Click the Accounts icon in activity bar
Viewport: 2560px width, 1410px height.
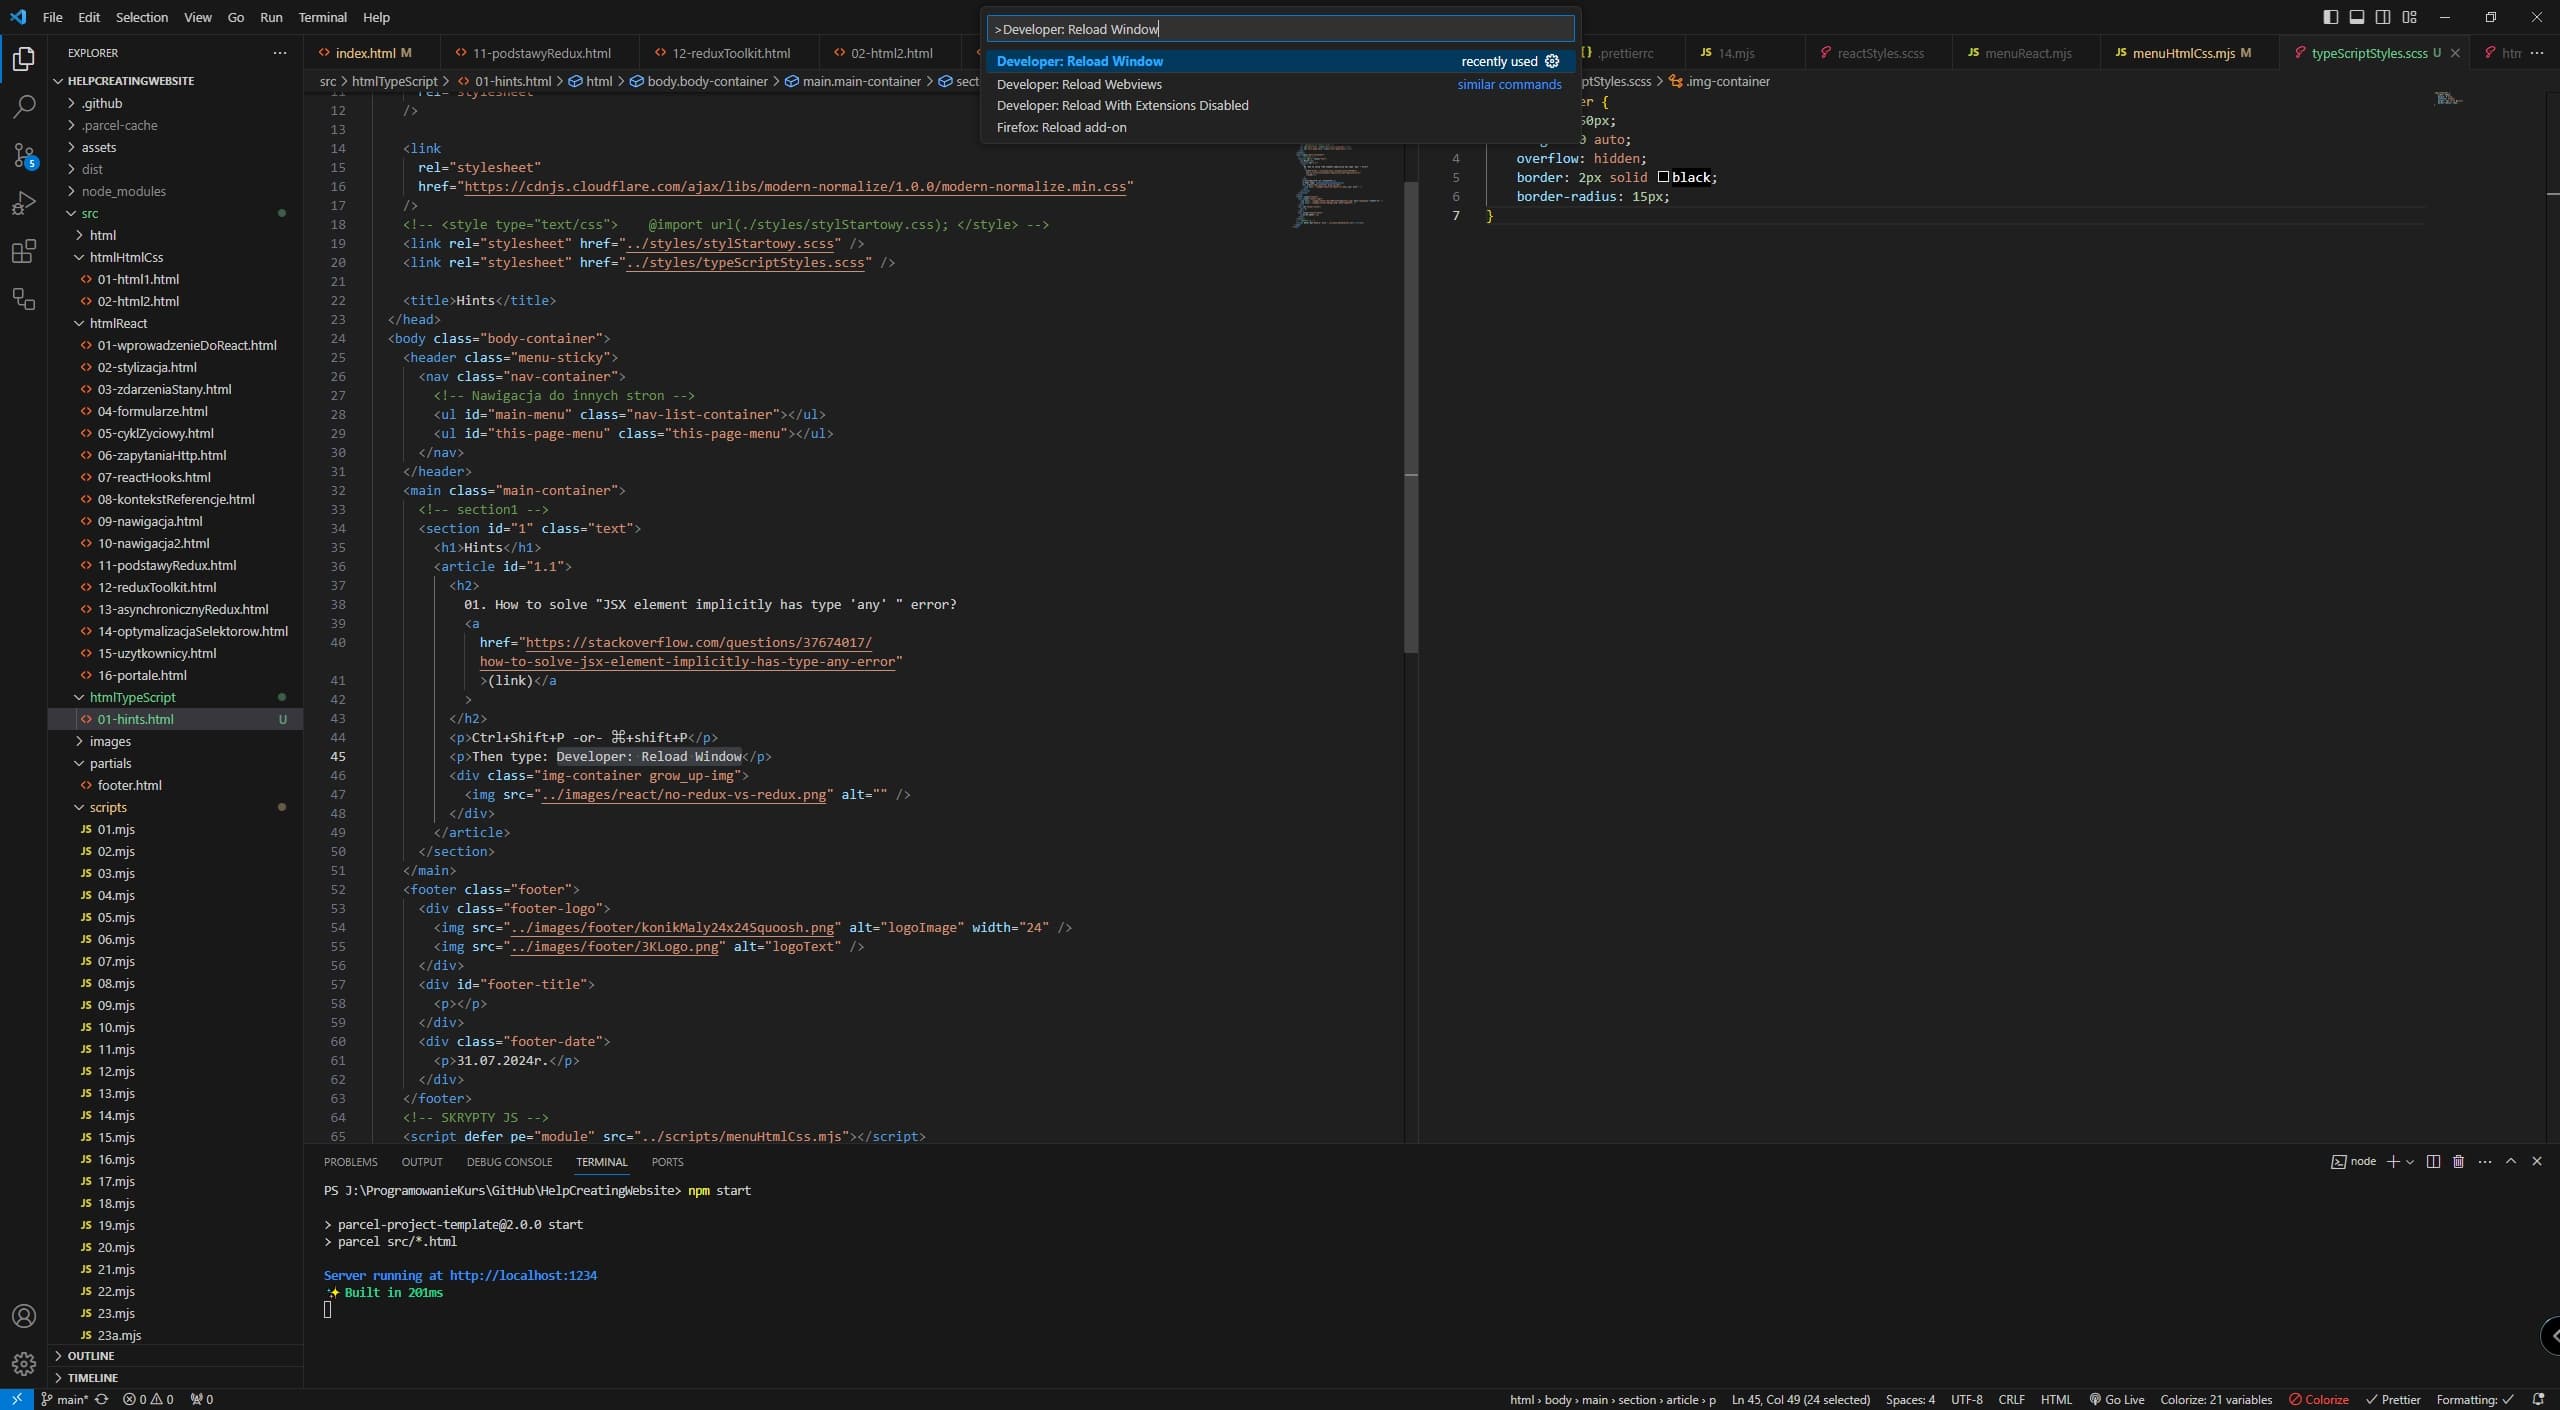(x=24, y=1316)
